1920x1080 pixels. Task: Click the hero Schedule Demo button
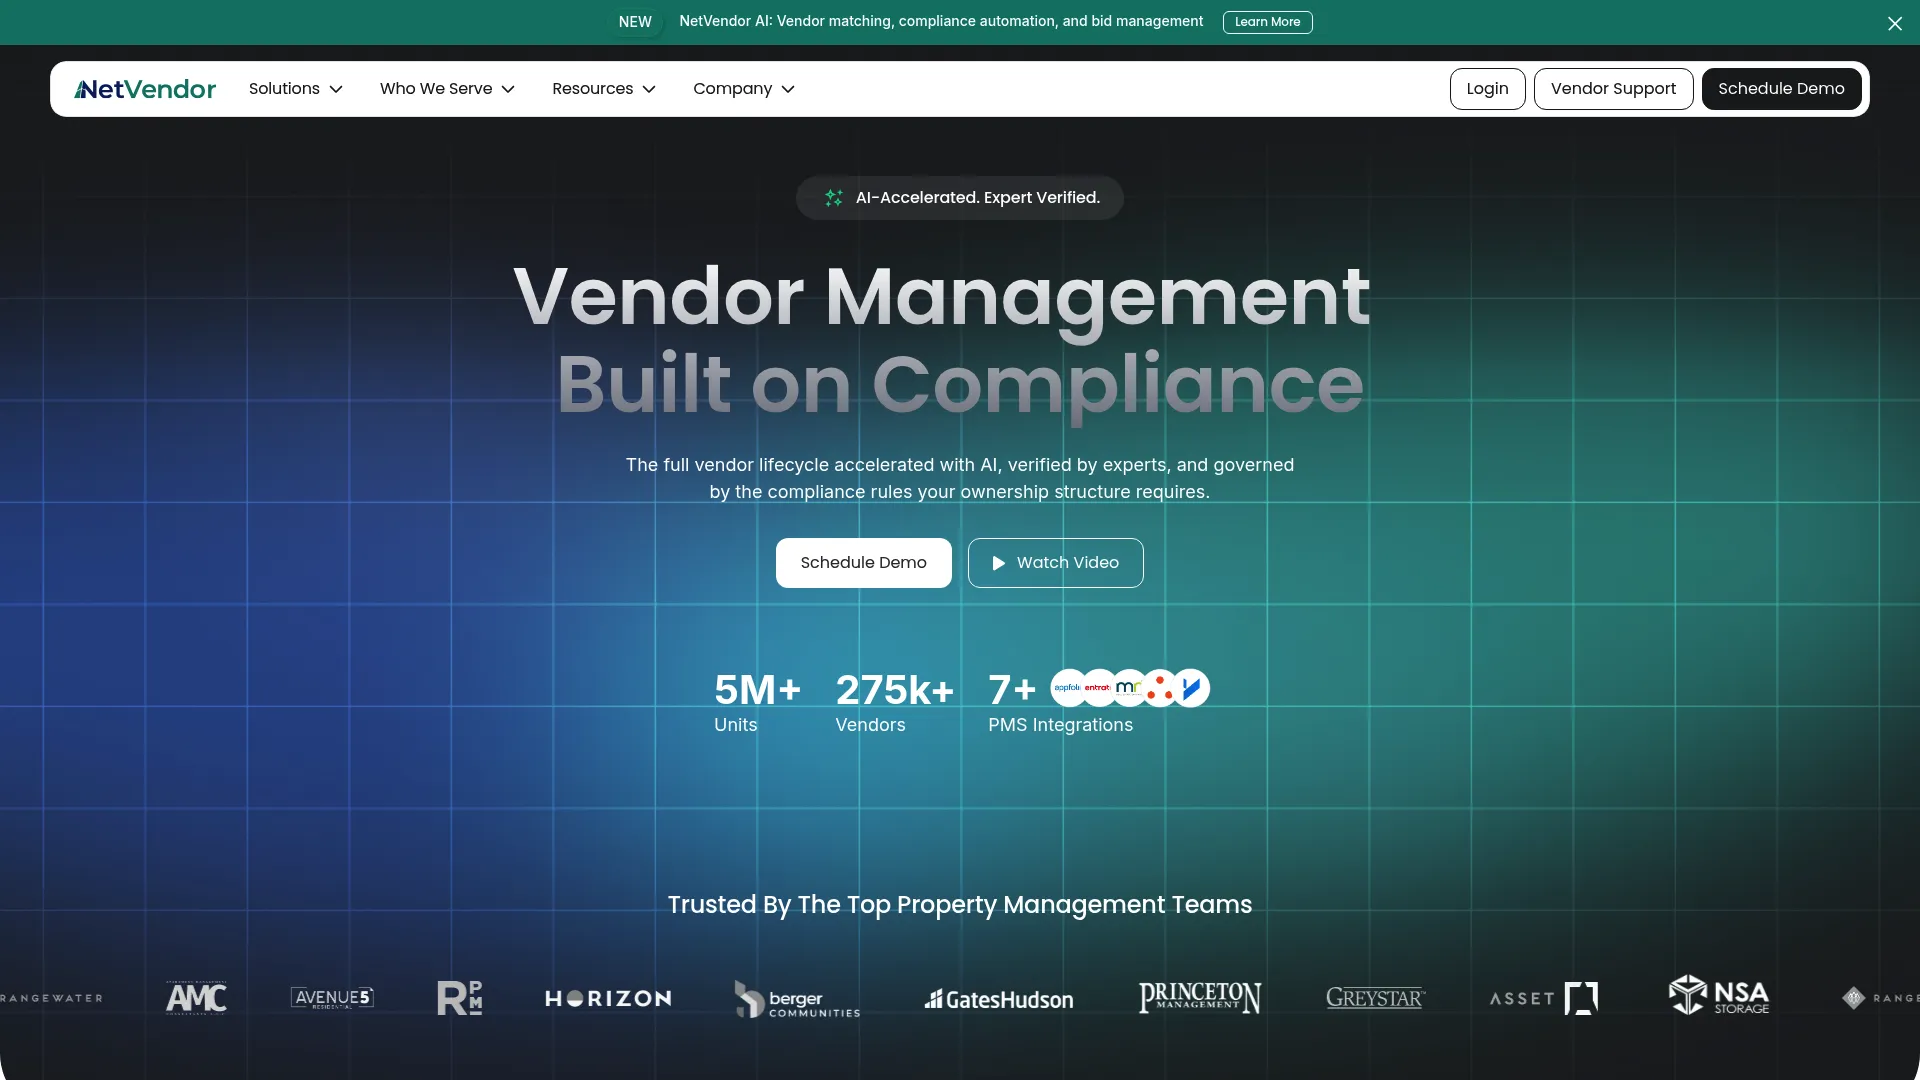(x=863, y=563)
